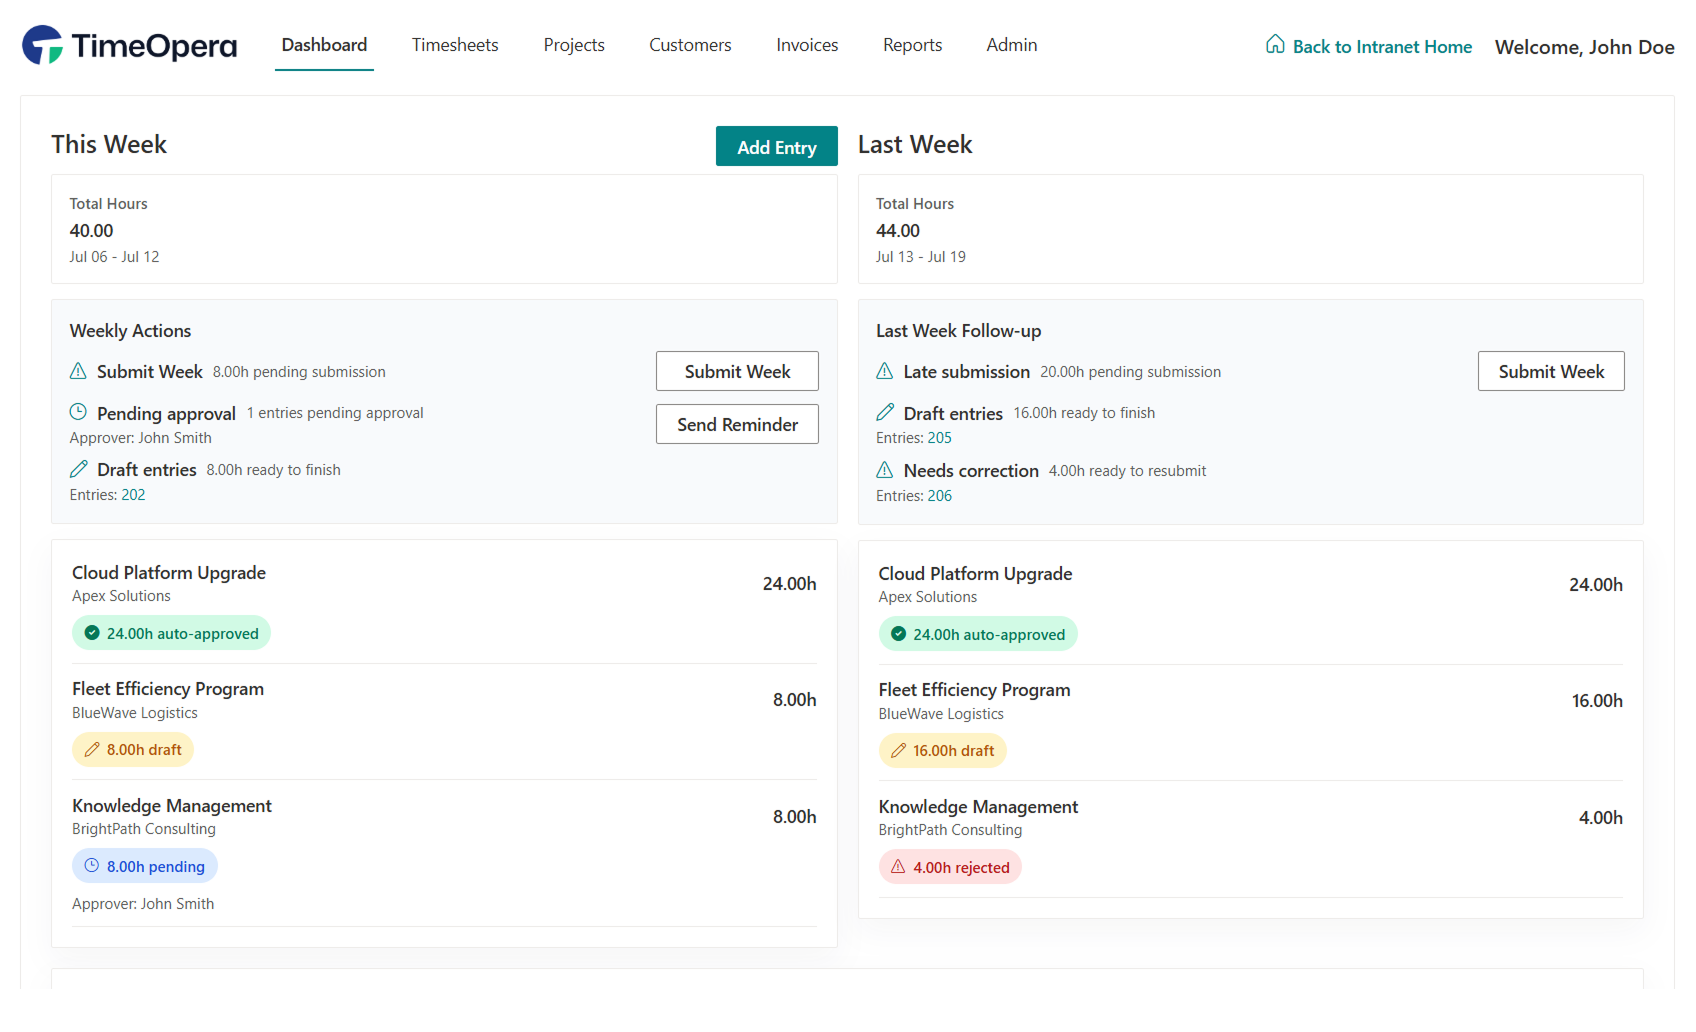The image size is (1696, 1032).
Task: Click the 24.00h auto-approved badge under Last Week
Action: [978, 634]
